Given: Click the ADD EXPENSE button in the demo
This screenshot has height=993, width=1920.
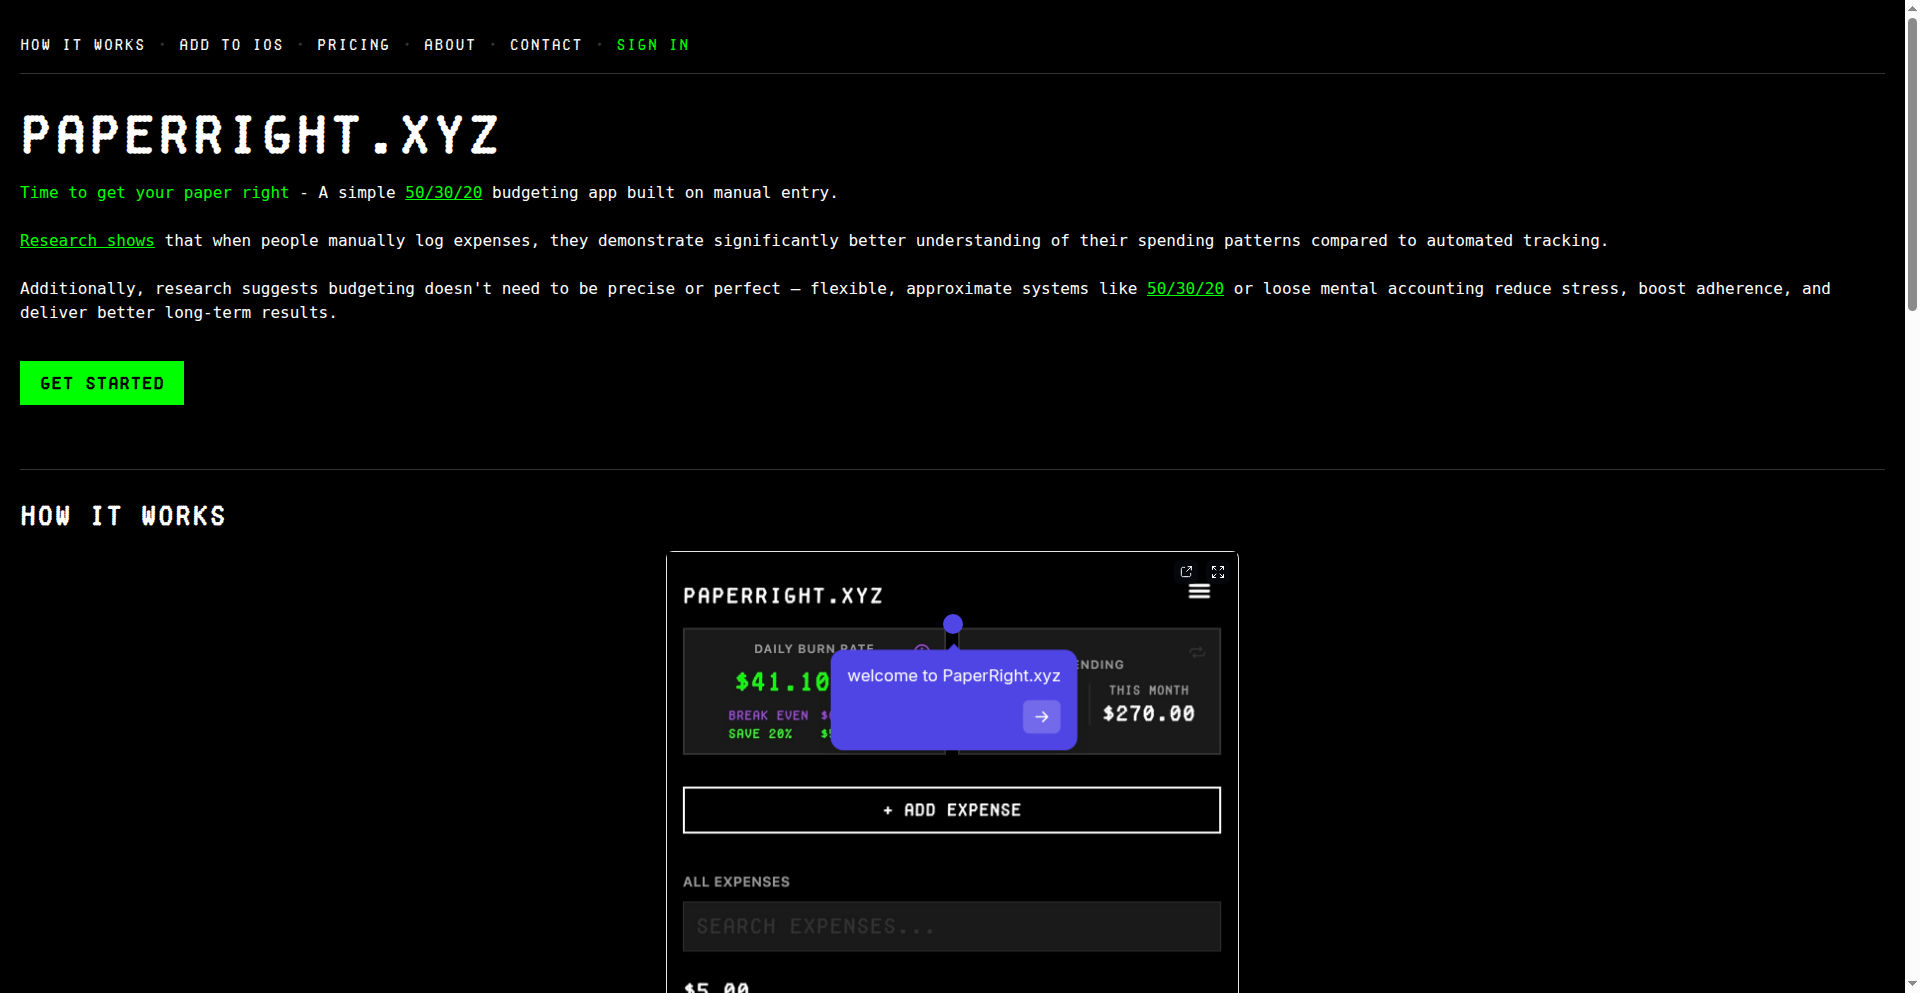Looking at the screenshot, I should tap(950, 810).
